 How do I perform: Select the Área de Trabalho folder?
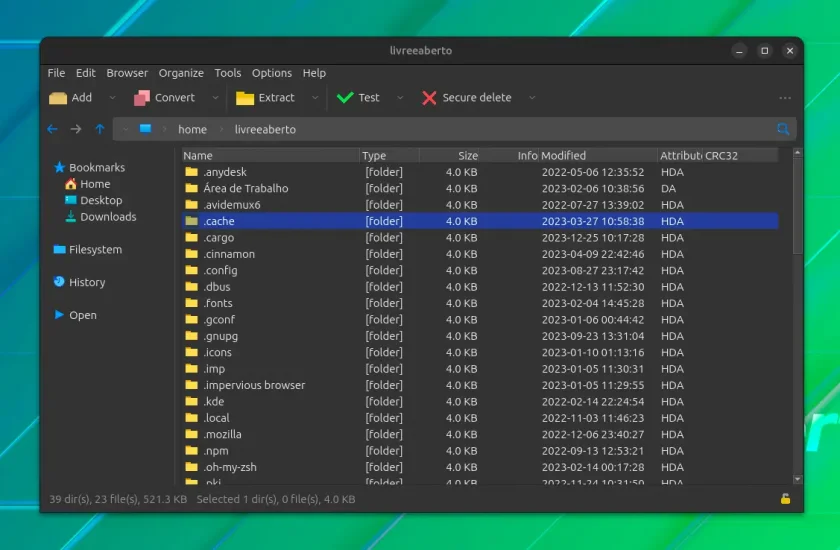[480, 188]
